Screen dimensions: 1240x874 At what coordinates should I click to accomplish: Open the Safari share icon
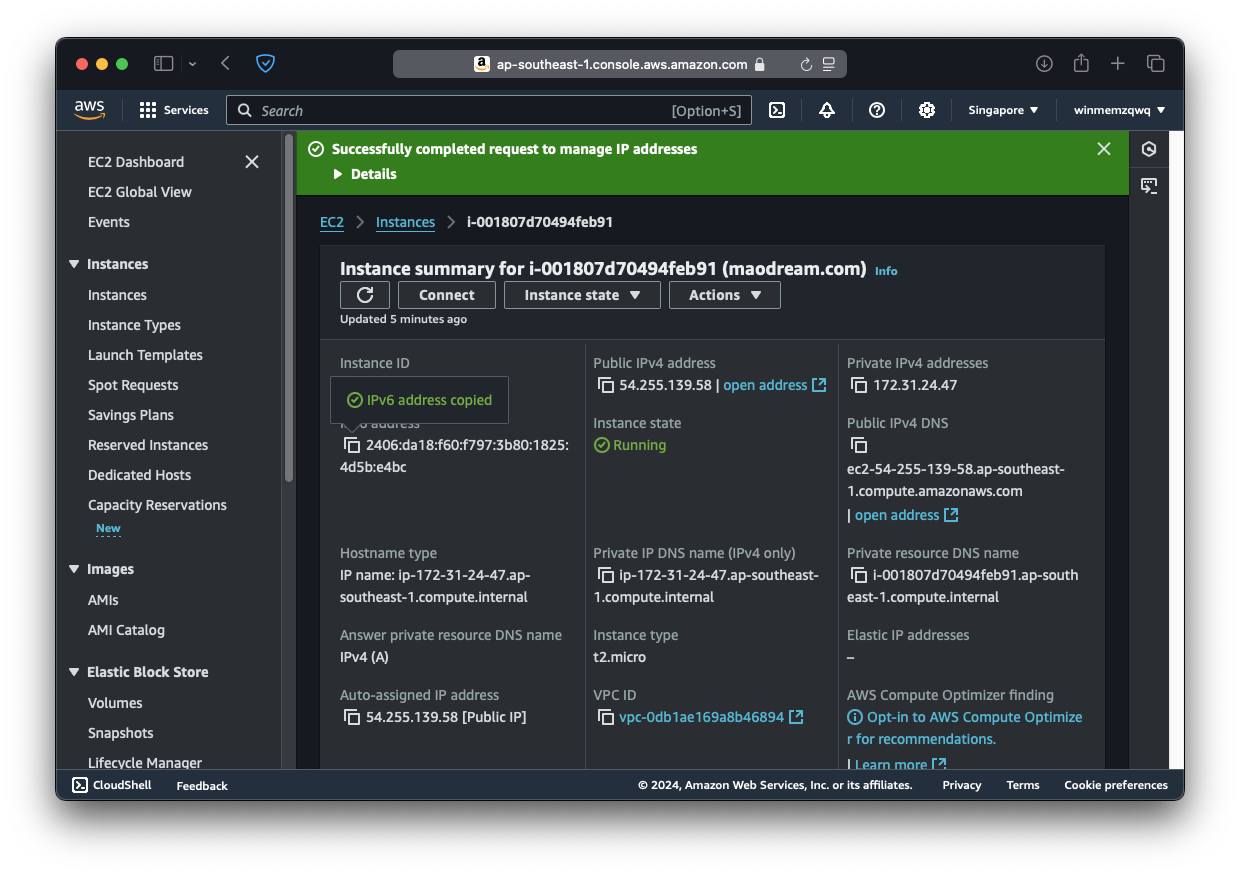click(x=1081, y=63)
